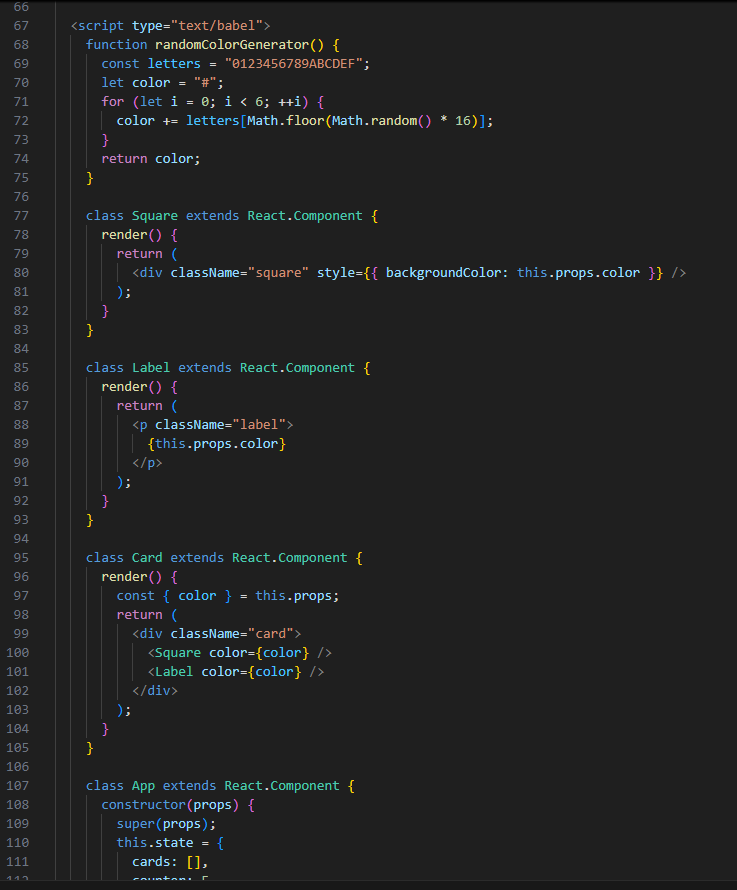
Task: Select line number 85 in the gutter
Action: [x=21, y=368]
